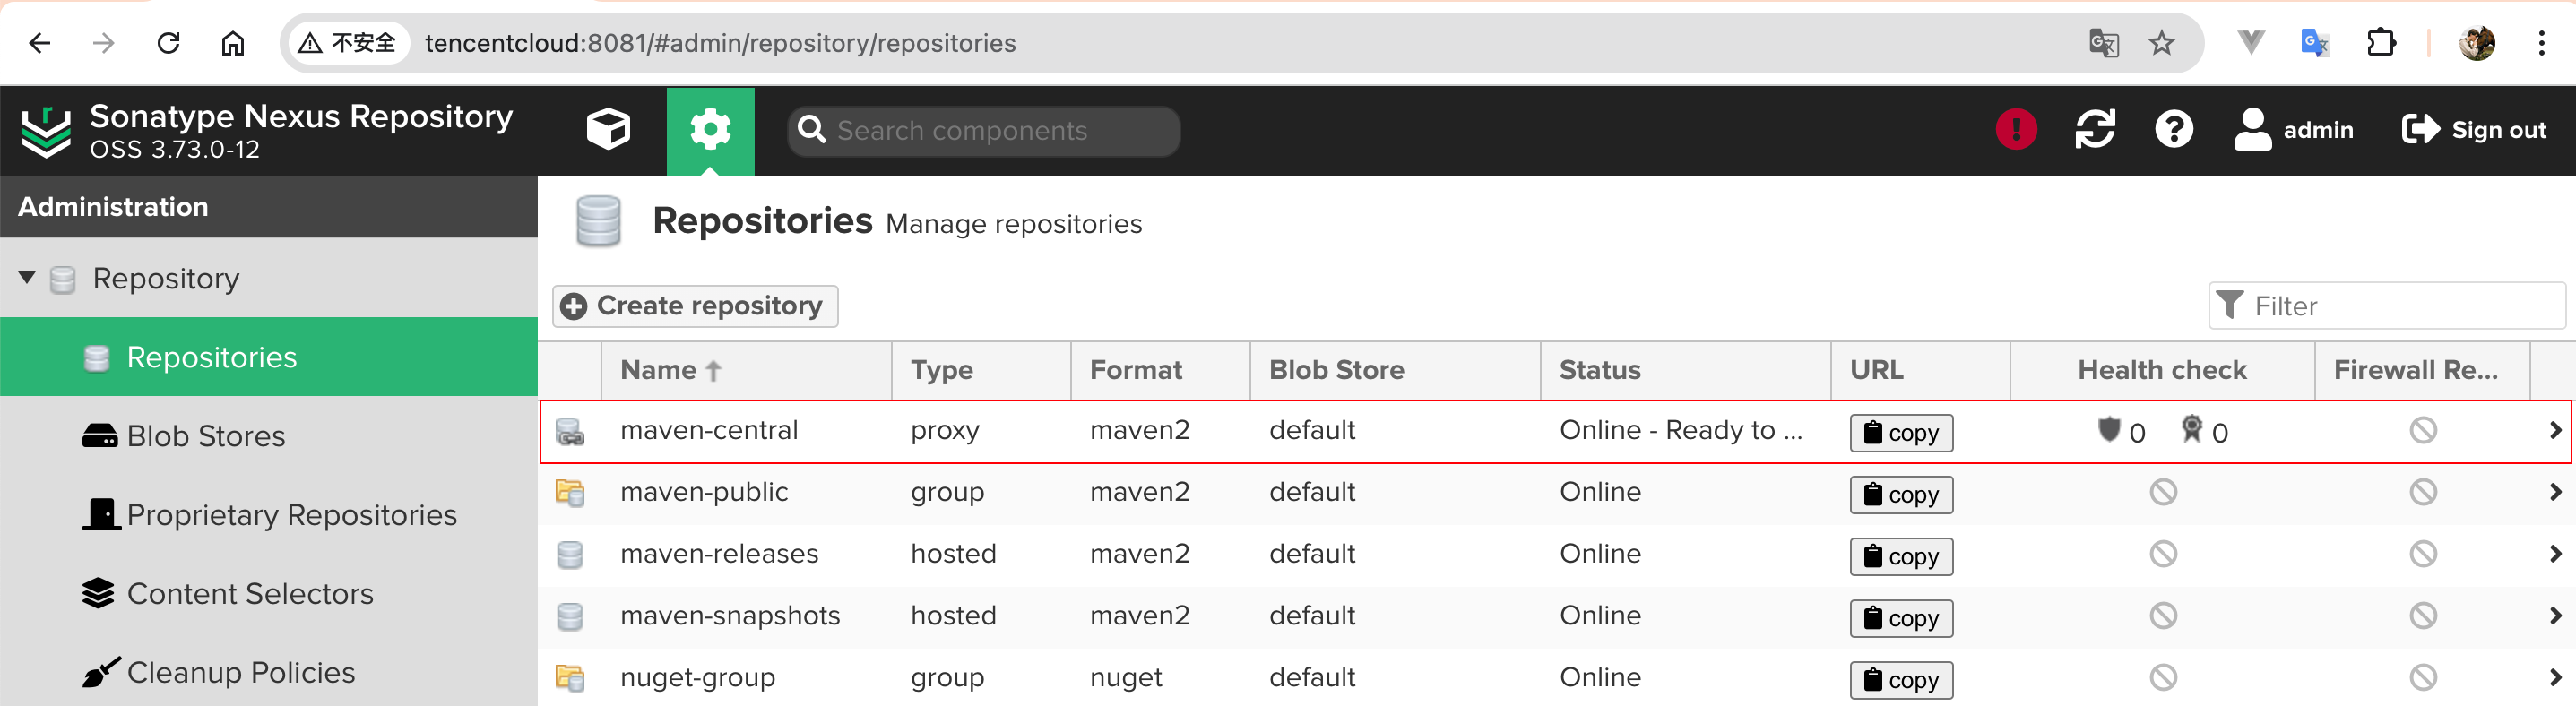2576x706 pixels.
Task: Open translate page icon in address bar
Action: click(x=2104, y=43)
